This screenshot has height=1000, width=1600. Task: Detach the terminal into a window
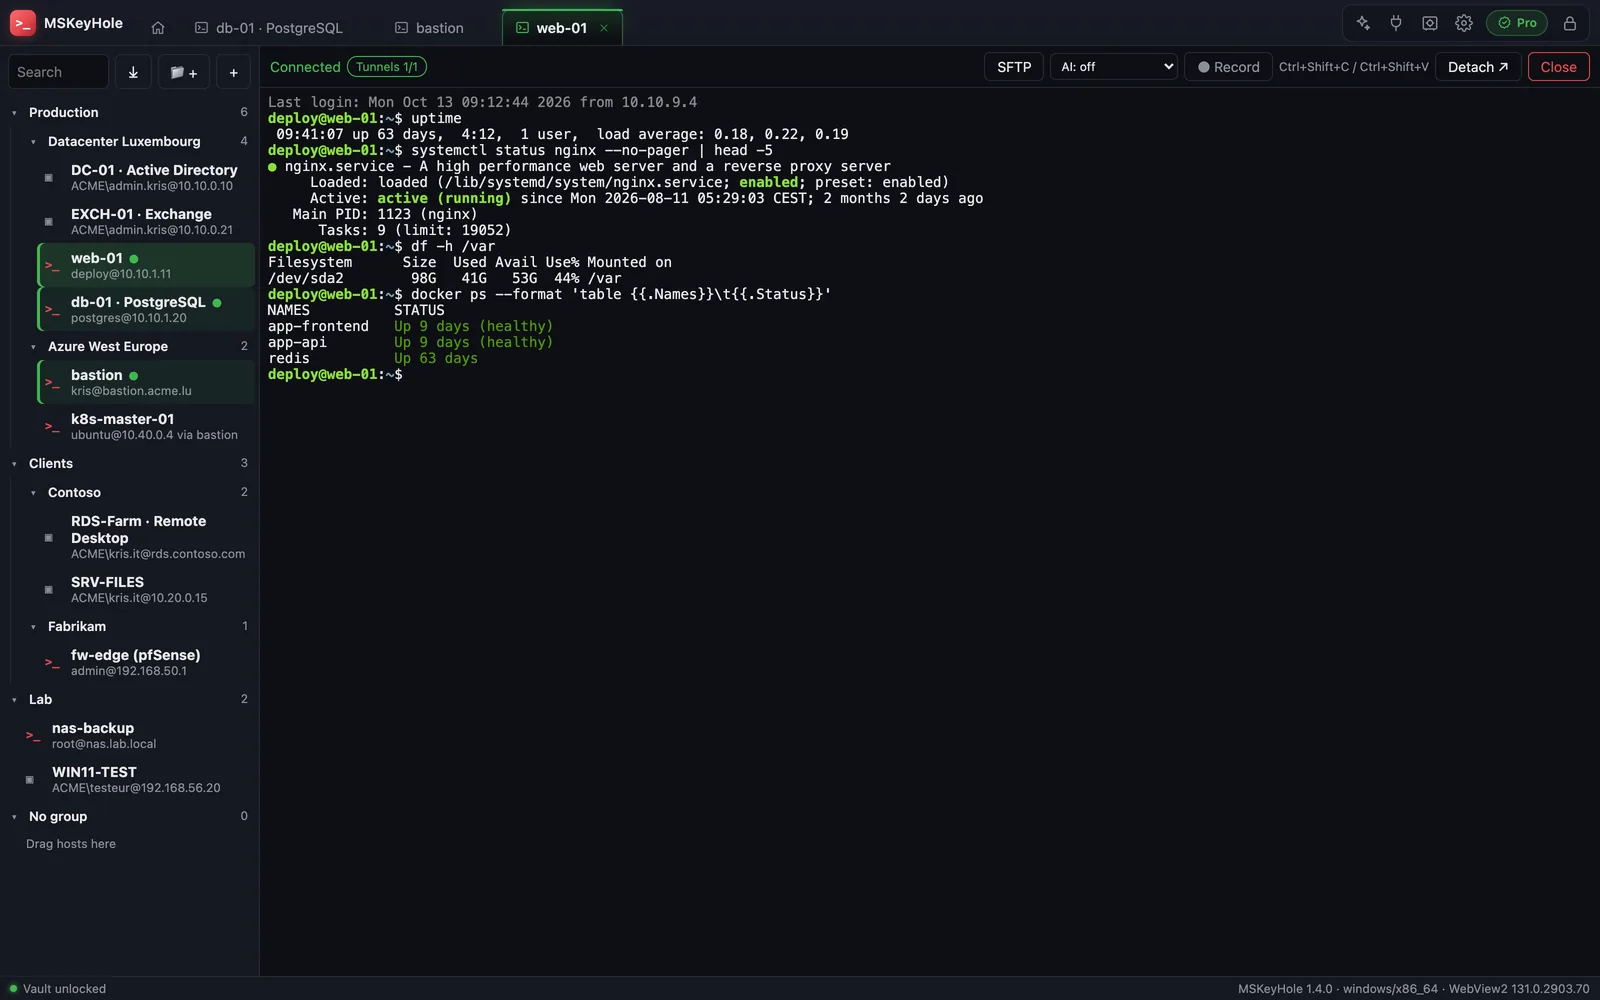1478,67
